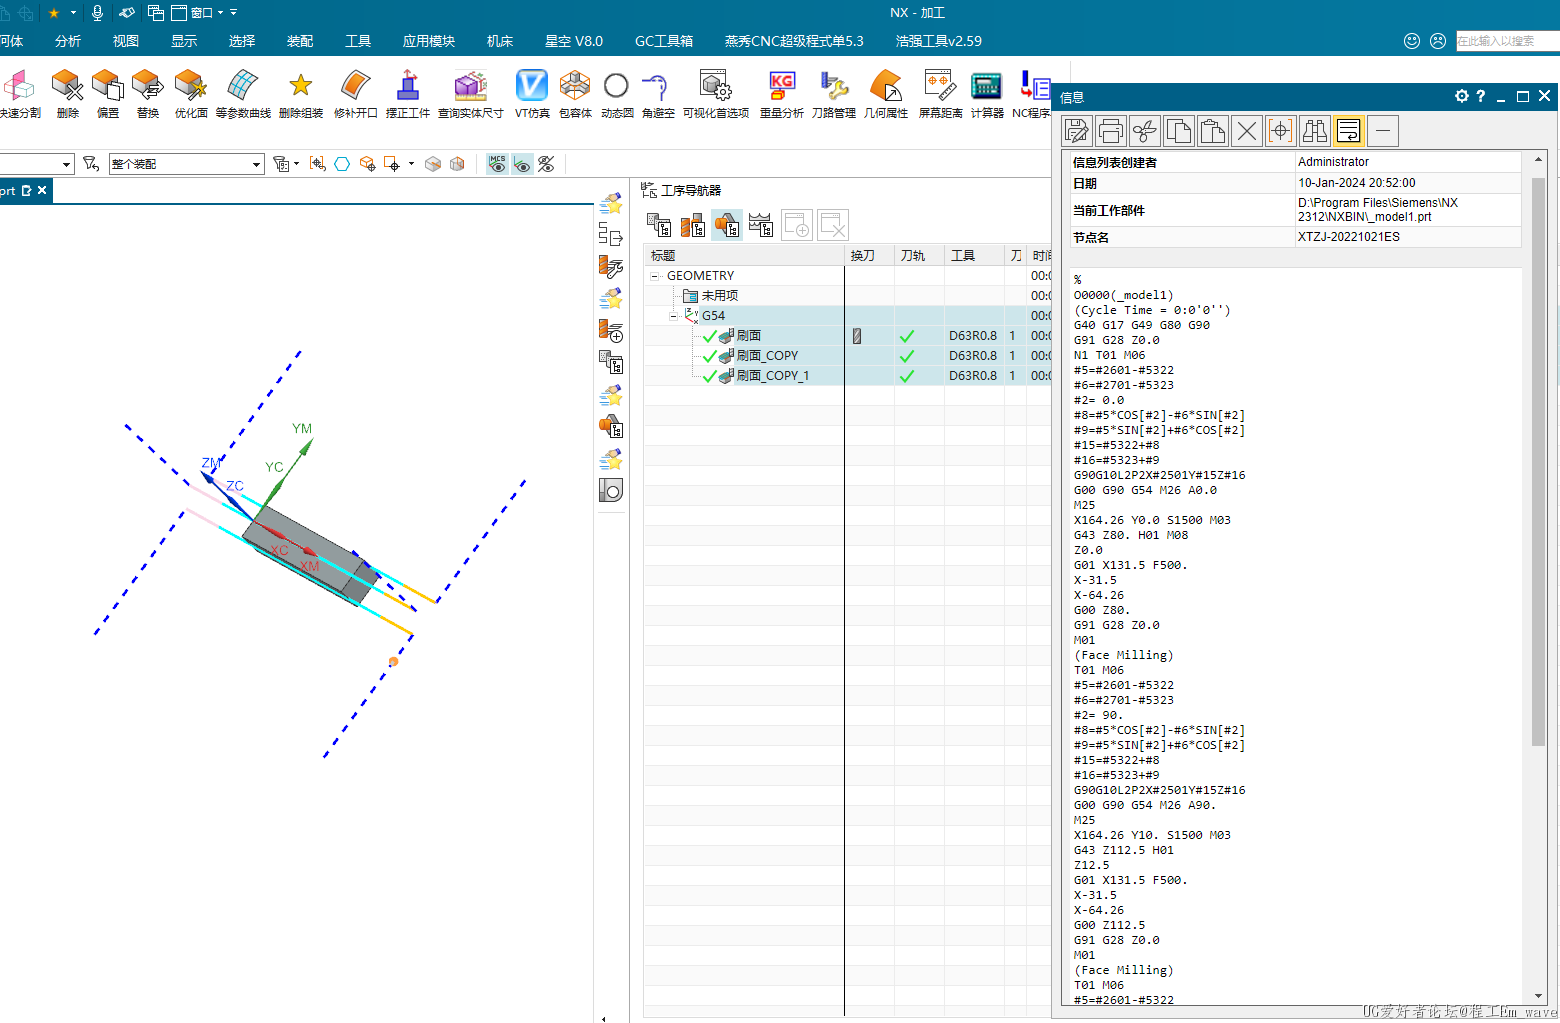Collapse the GEOMETRY tree node
The width and height of the screenshot is (1560, 1023).
pyautogui.click(x=655, y=276)
